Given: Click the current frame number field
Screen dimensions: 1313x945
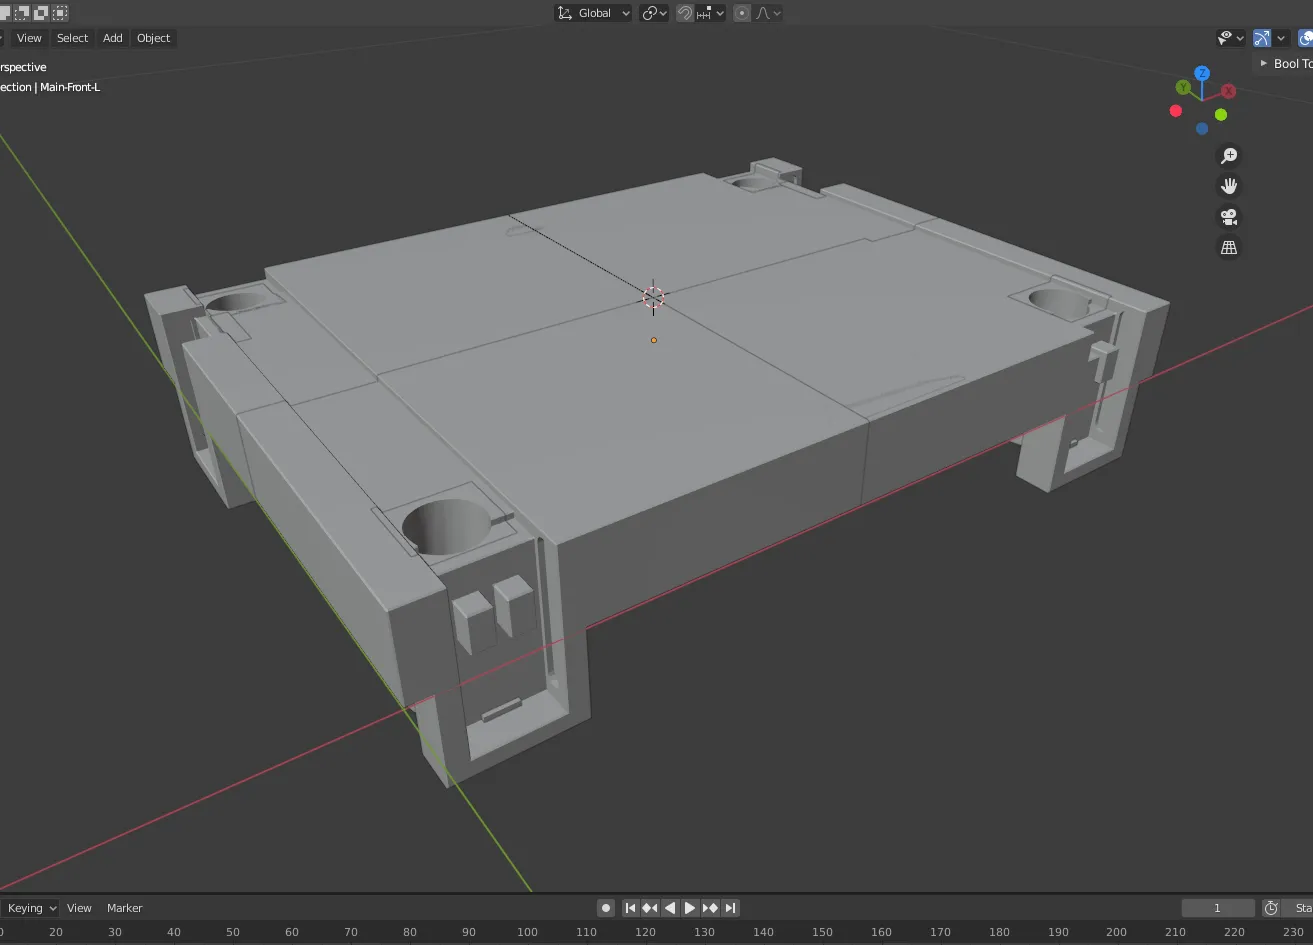Looking at the screenshot, I should click(x=1217, y=908).
